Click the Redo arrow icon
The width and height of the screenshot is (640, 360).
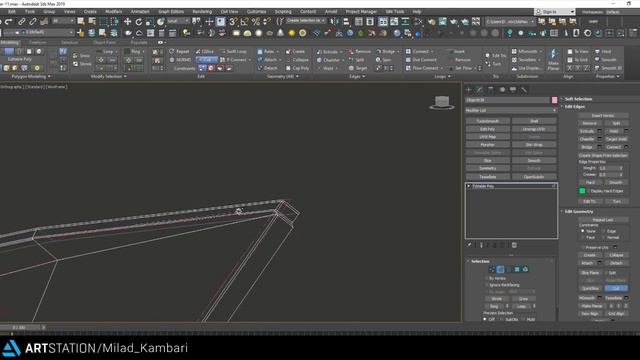click(x=8, y=22)
